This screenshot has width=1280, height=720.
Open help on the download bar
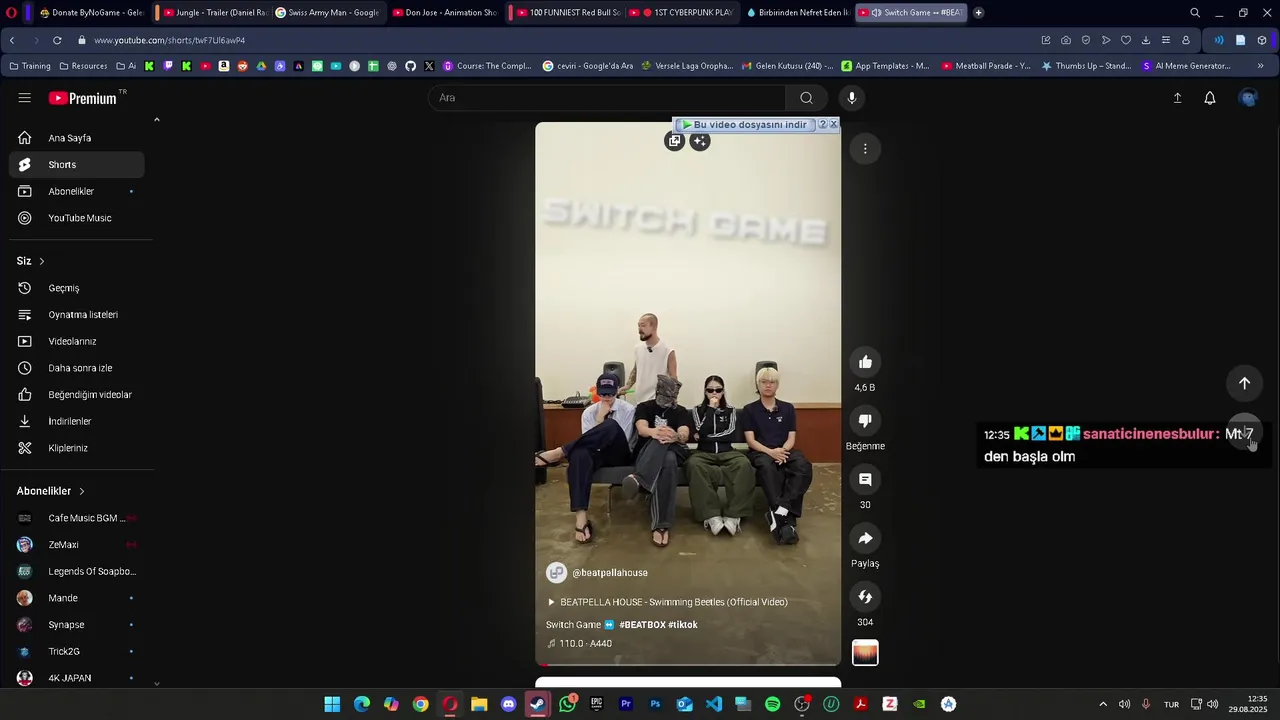coord(823,125)
